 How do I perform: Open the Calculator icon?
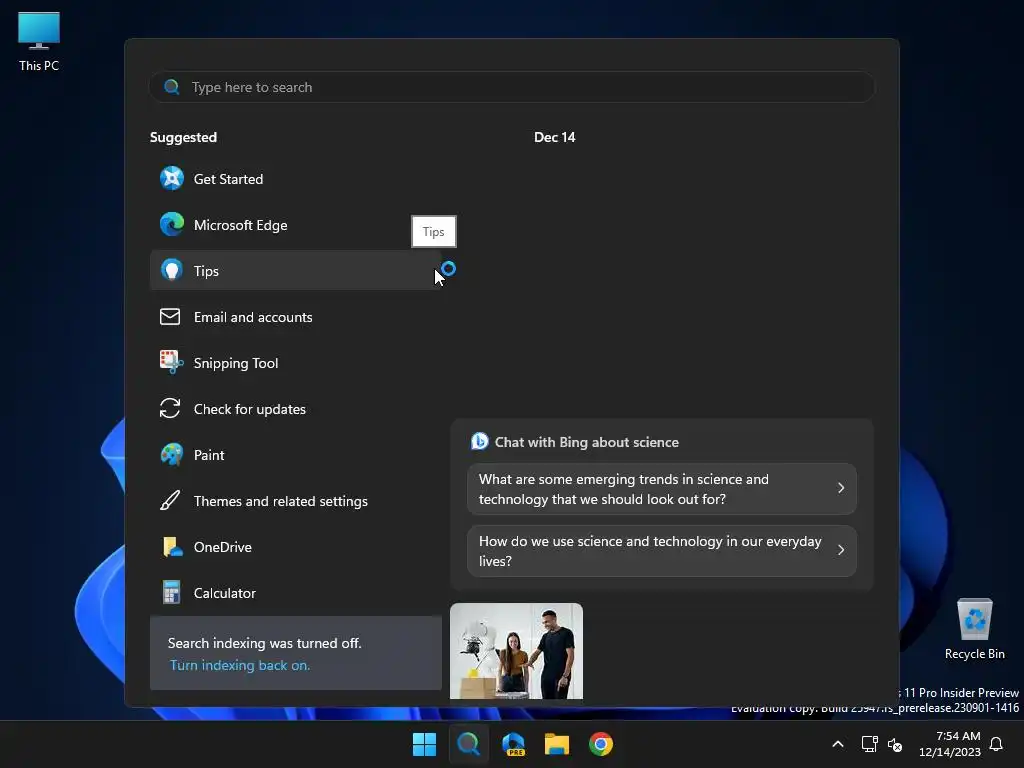coord(171,592)
